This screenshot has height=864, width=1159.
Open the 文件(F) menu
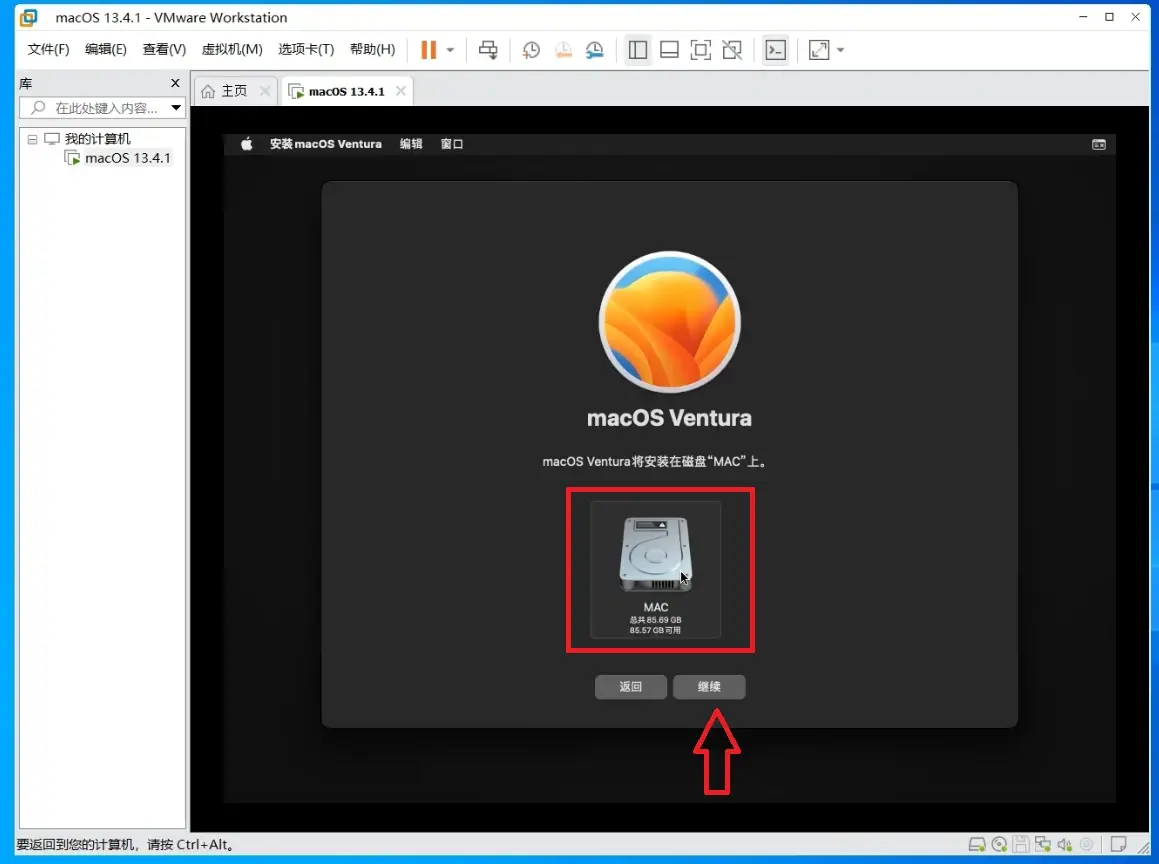click(x=48, y=50)
